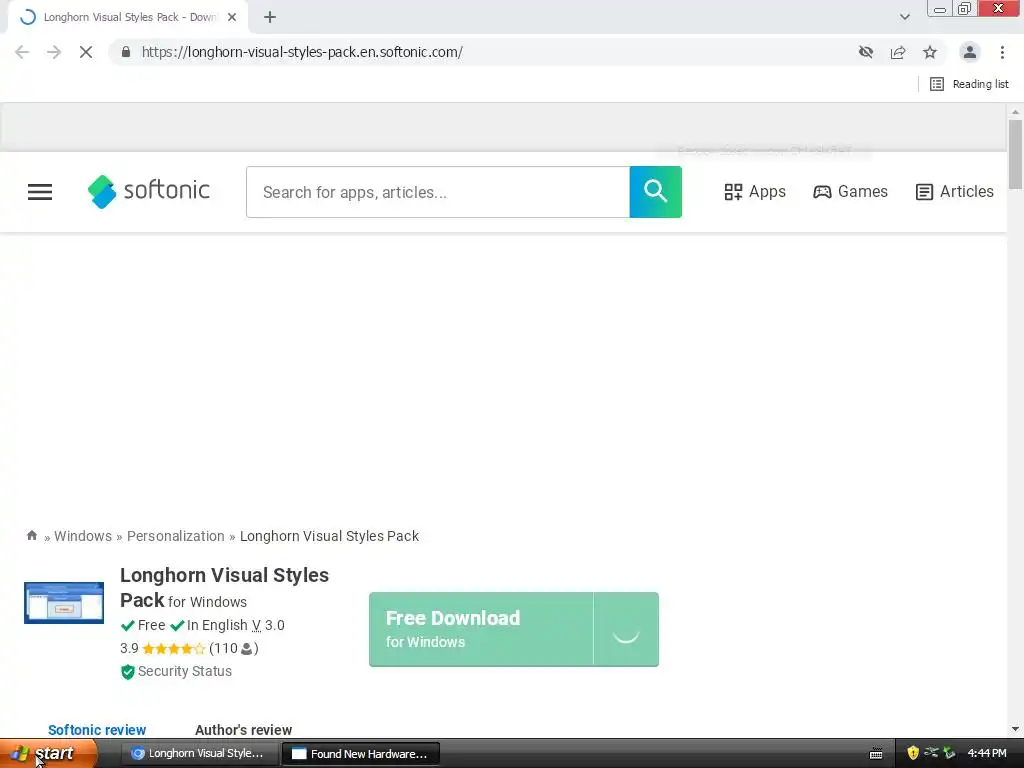Click the scrollbar up arrow

[1015, 112]
